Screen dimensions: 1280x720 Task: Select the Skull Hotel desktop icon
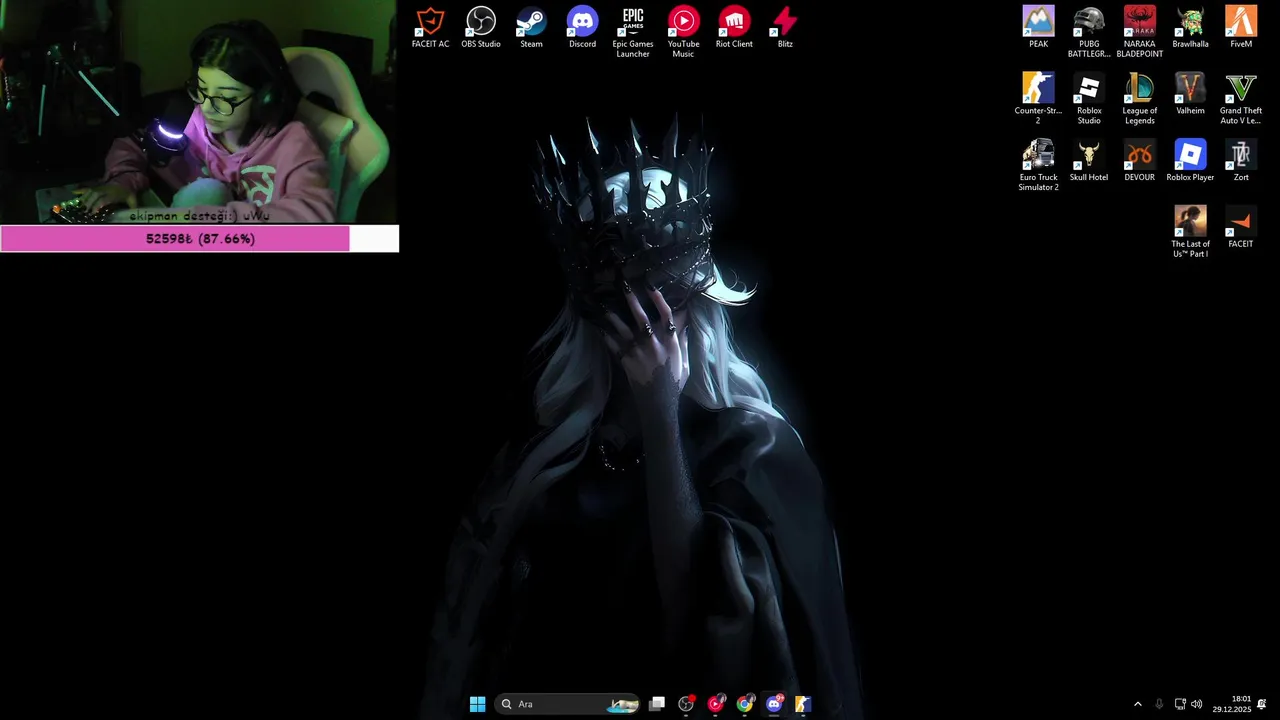1089,161
